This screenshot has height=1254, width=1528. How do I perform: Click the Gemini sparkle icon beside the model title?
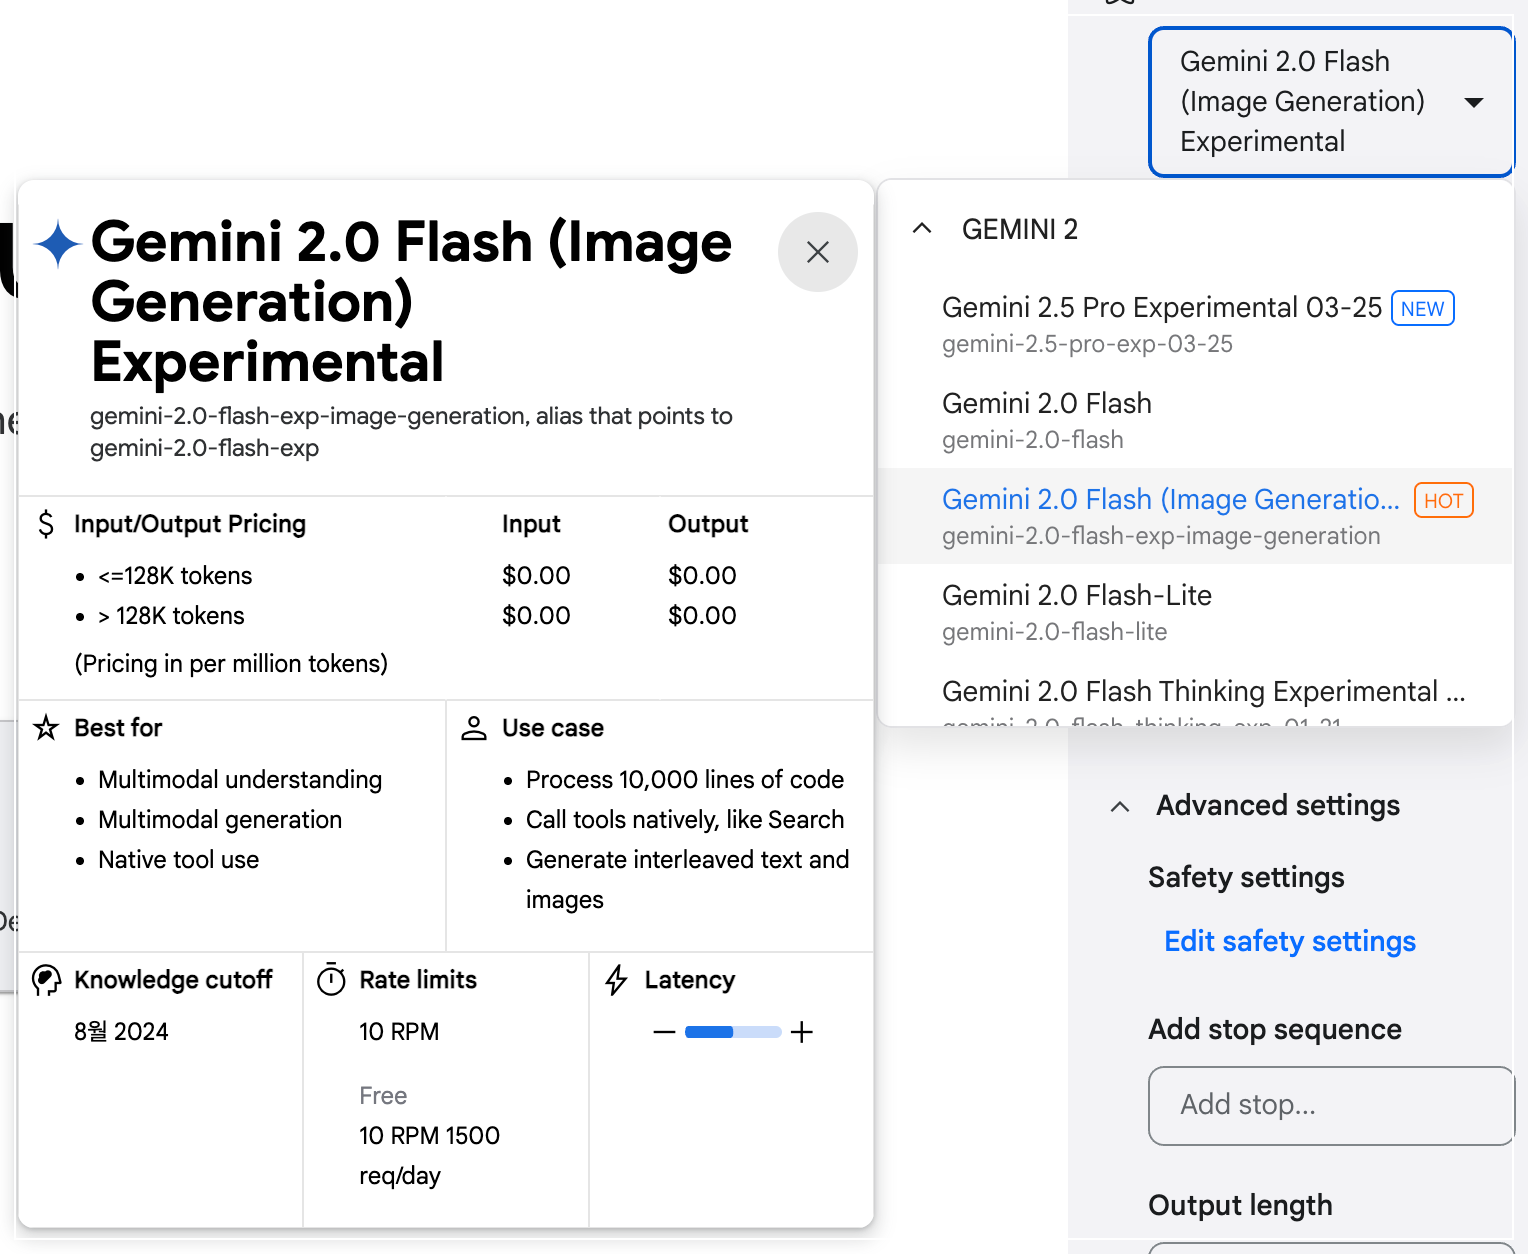coord(58,243)
